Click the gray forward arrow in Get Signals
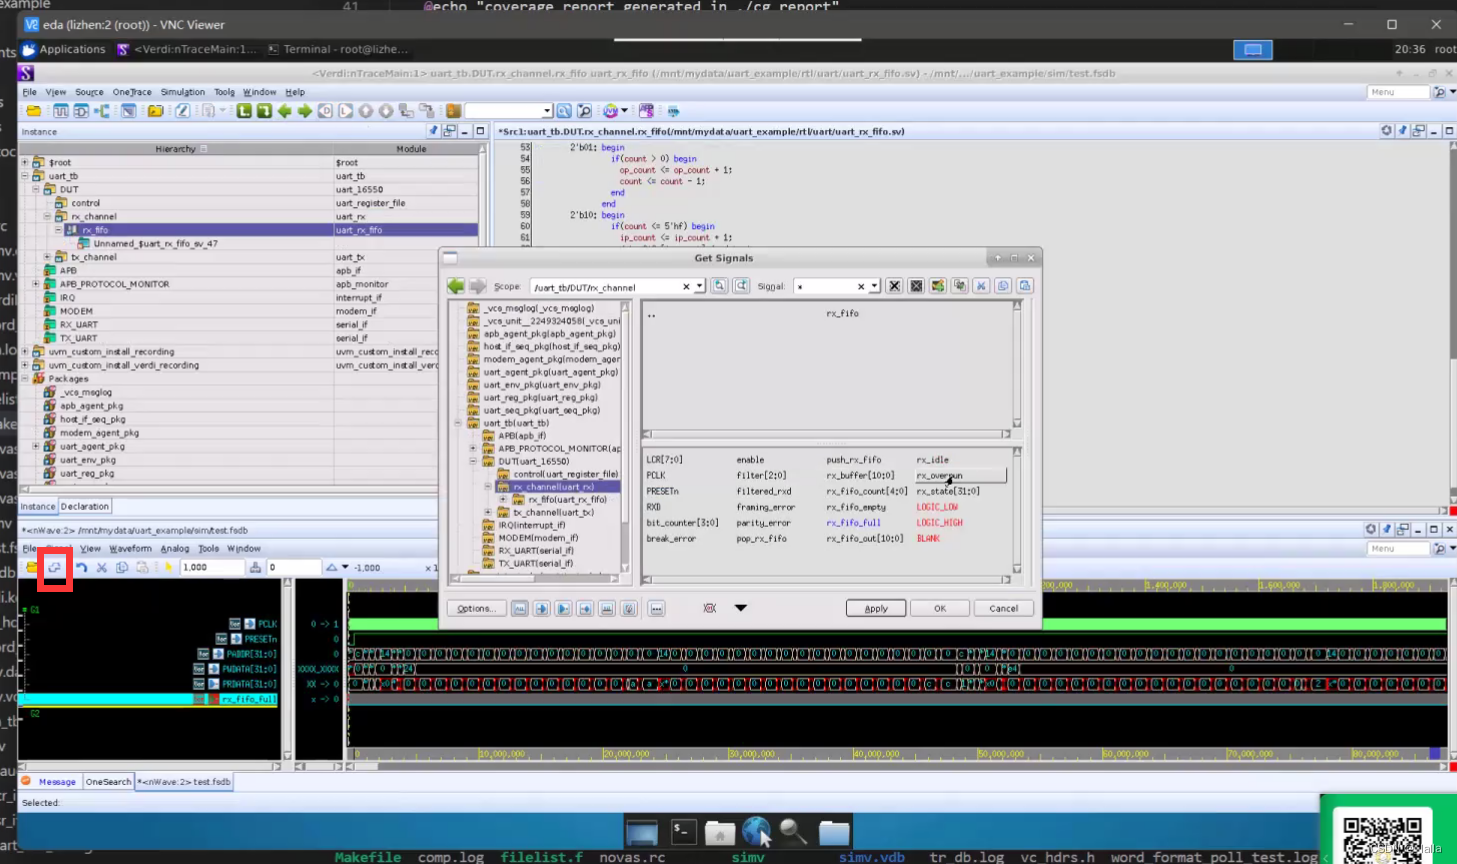The height and width of the screenshot is (864, 1457). [x=477, y=286]
